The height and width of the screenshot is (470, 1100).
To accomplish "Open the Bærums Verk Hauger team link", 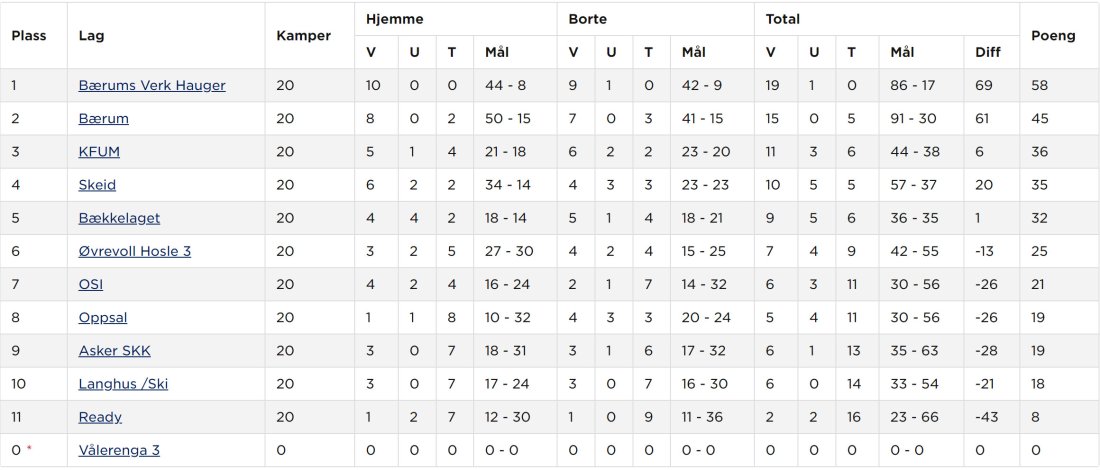I will coord(152,86).
